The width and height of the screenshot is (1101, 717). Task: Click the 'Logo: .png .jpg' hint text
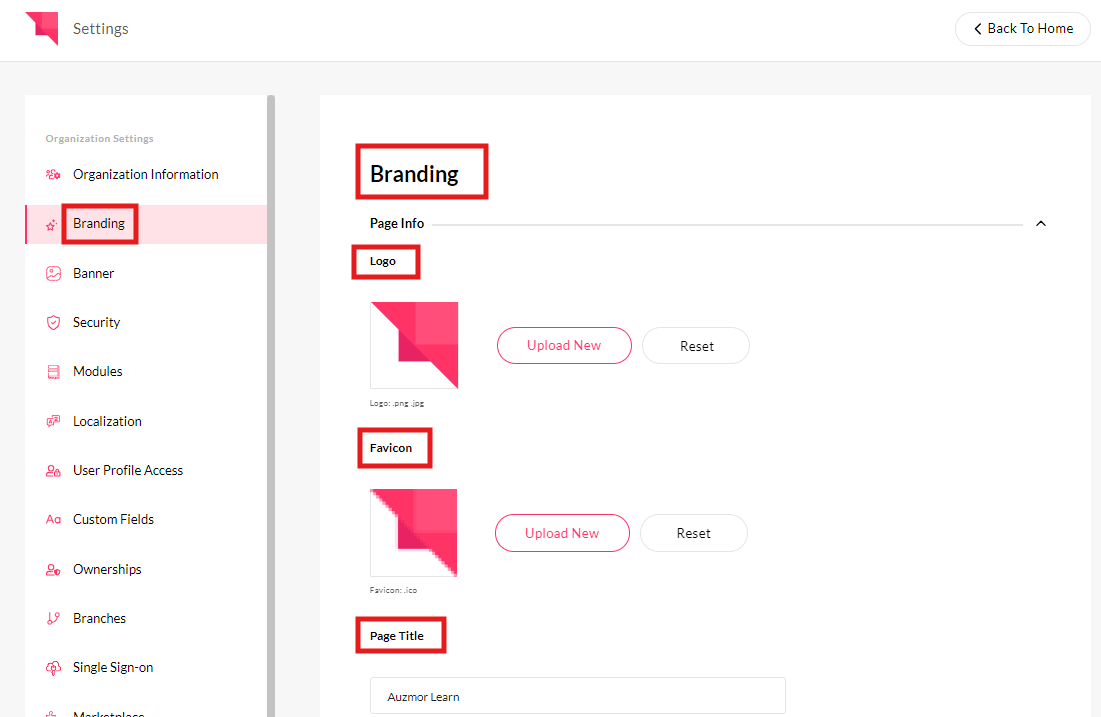pos(397,404)
